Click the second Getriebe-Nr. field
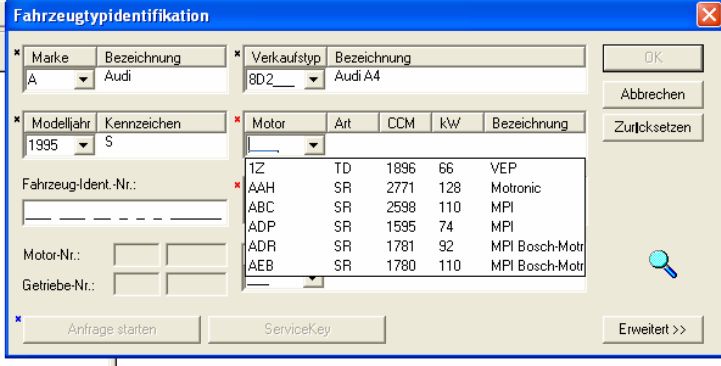The height and width of the screenshot is (366, 721). point(196,284)
